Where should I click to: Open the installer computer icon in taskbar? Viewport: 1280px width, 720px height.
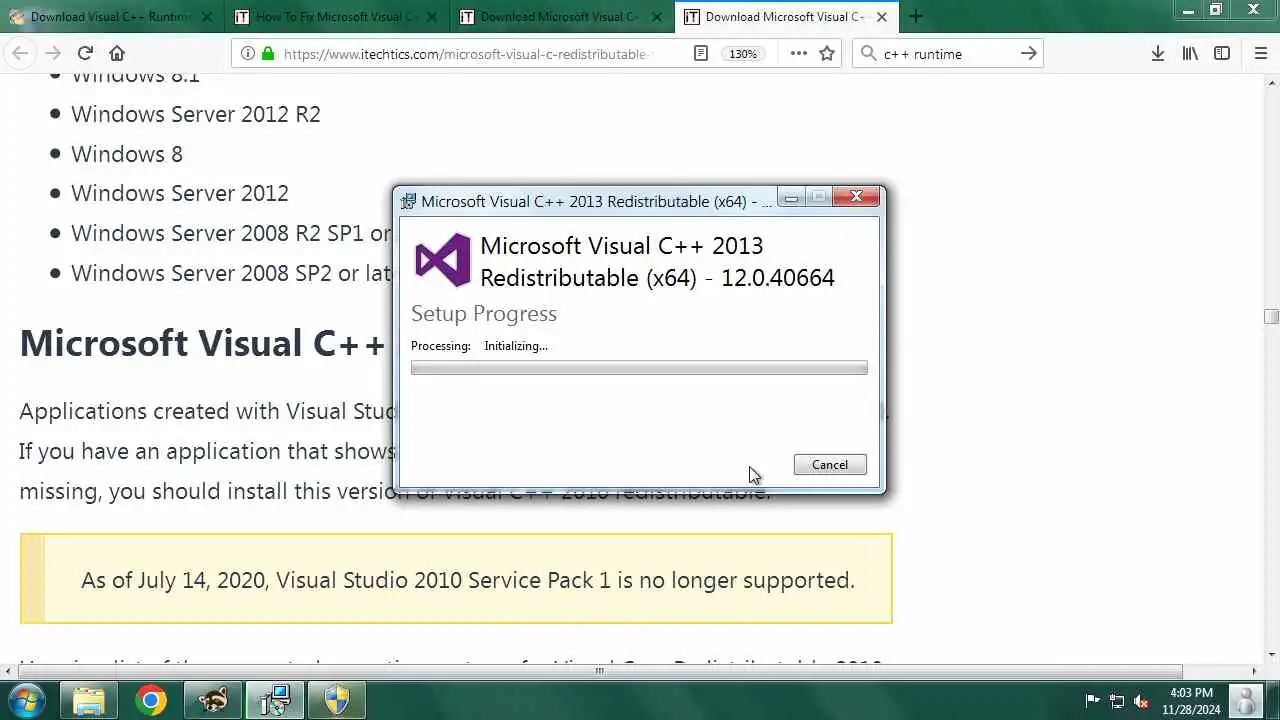coord(274,700)
